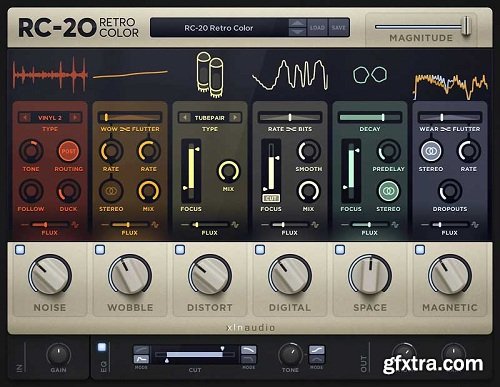Select the upper low-cut mode button
This screenshot has height=387, width=500.
[x=141, y=349]
